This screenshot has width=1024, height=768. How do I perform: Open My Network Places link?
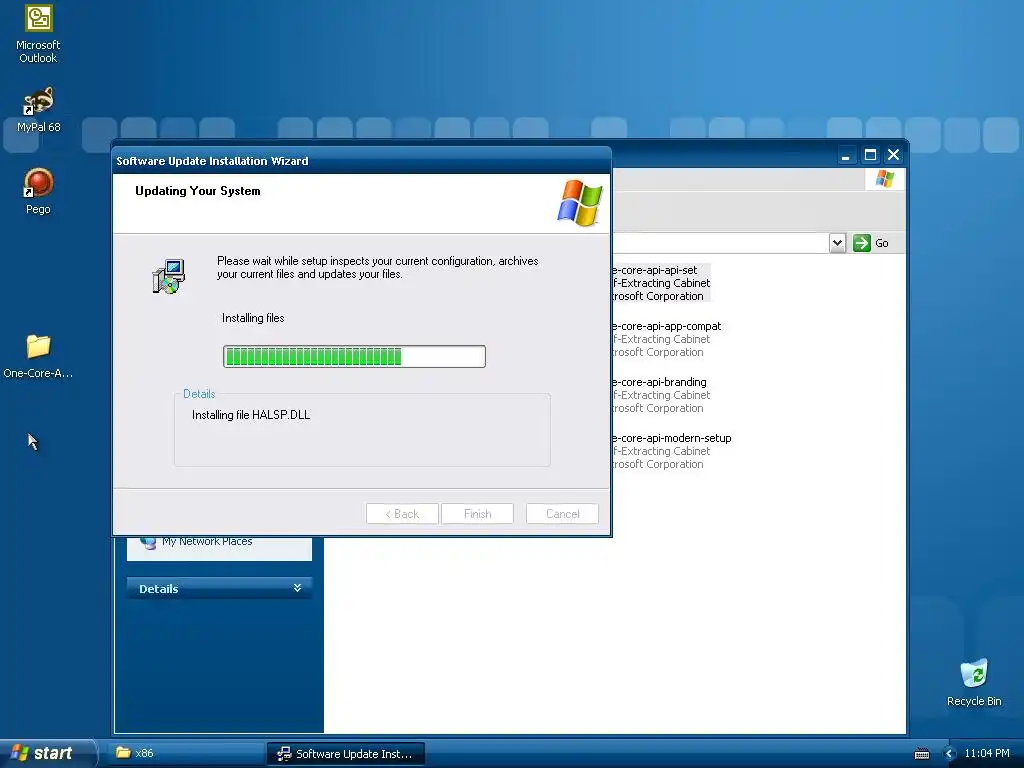click(207, 541)
